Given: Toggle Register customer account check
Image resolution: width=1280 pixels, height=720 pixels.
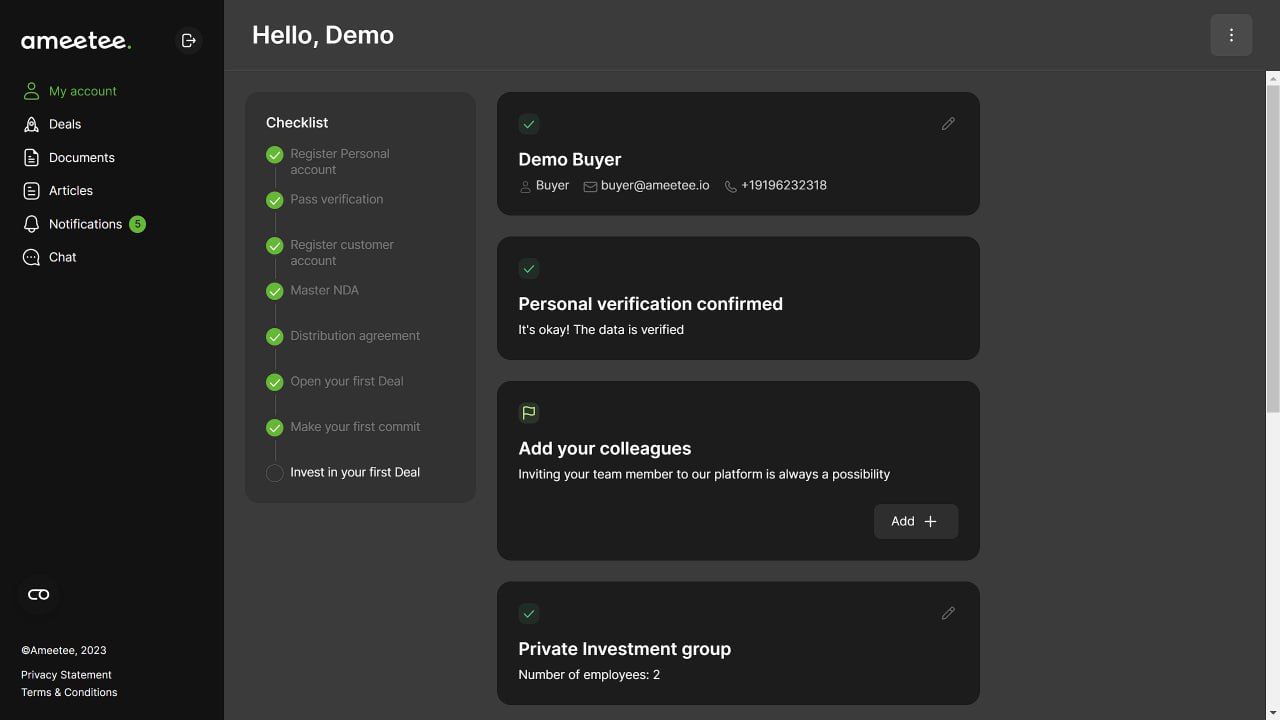Looking at the screenshot, I should (274, 246).
